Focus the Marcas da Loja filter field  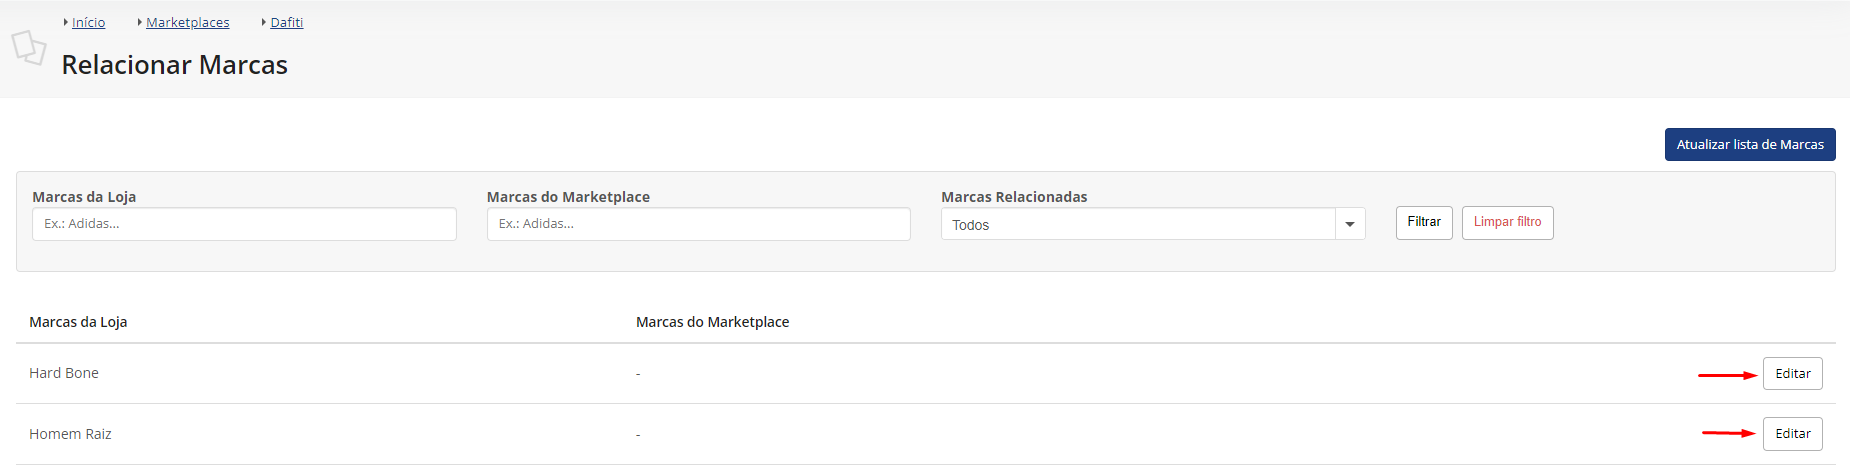pos(244,224)
